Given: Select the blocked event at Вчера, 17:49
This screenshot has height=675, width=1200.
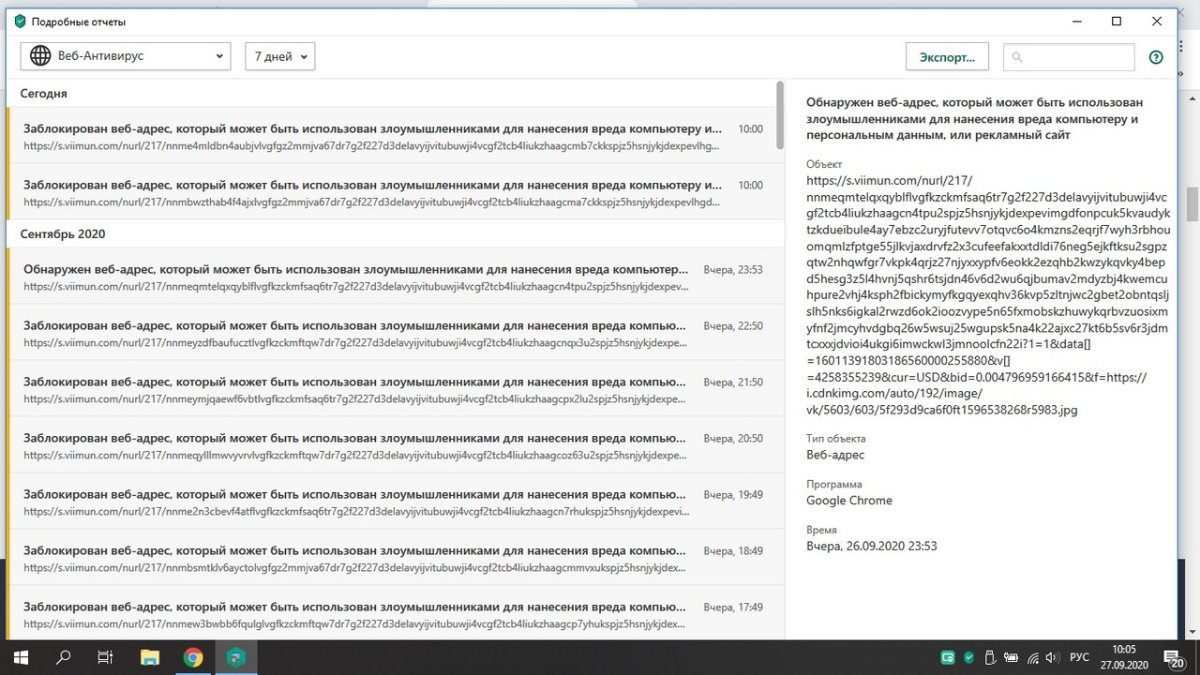Looking at the screenshot, I should pos(393,612).
